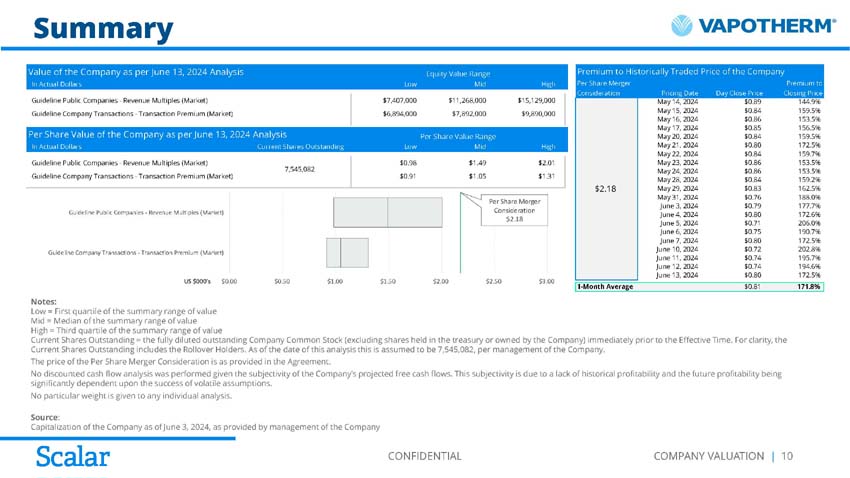850x478 pixels.
Task: Select the 1-Month Average row label
Action: click(609, 287)
